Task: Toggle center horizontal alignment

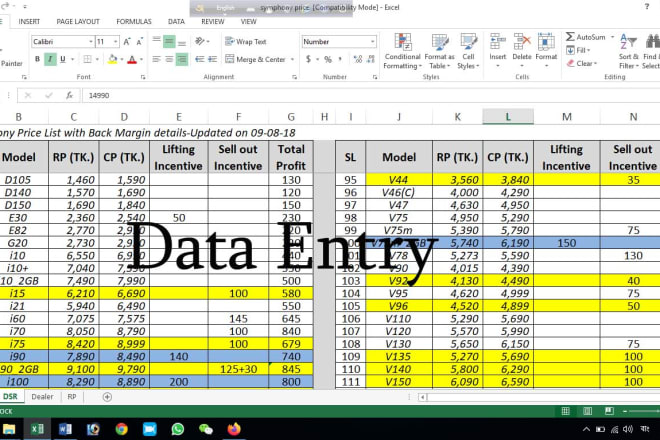Action: (169, 59)
